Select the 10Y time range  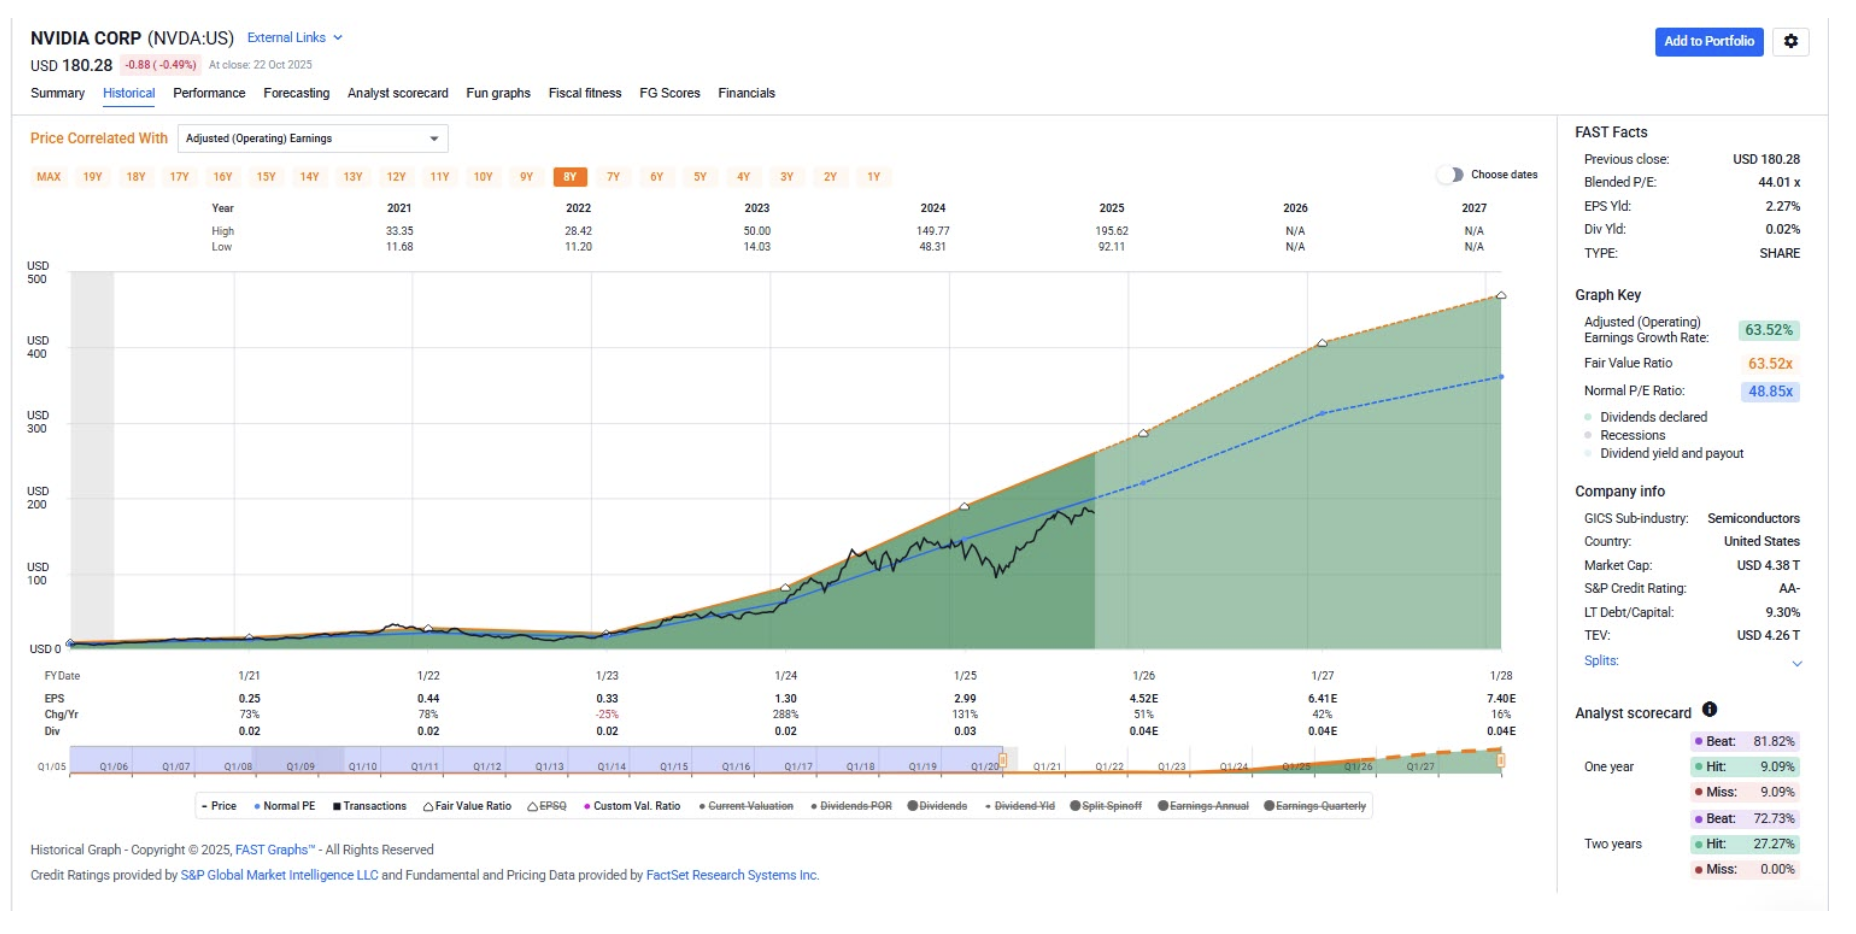point(483,177)
